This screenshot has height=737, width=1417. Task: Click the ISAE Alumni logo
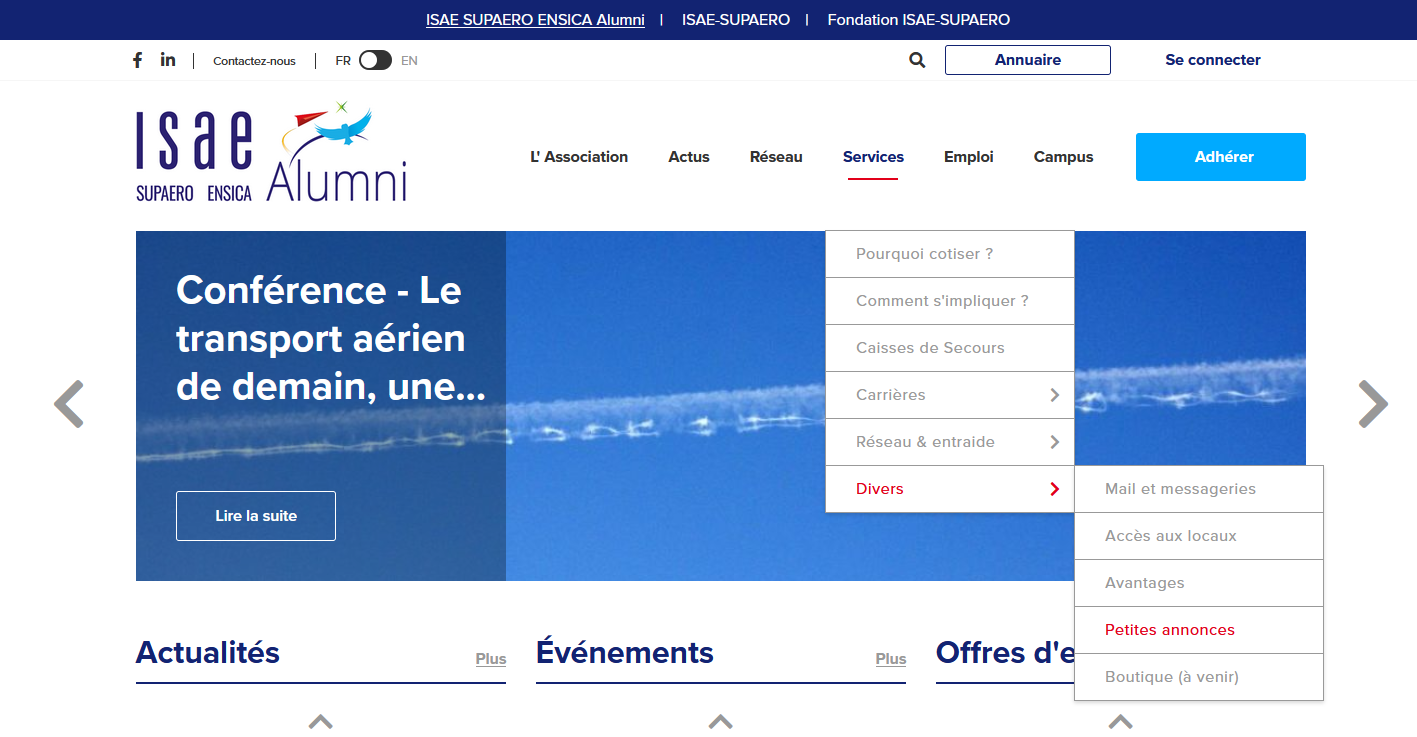coord(272,152)
